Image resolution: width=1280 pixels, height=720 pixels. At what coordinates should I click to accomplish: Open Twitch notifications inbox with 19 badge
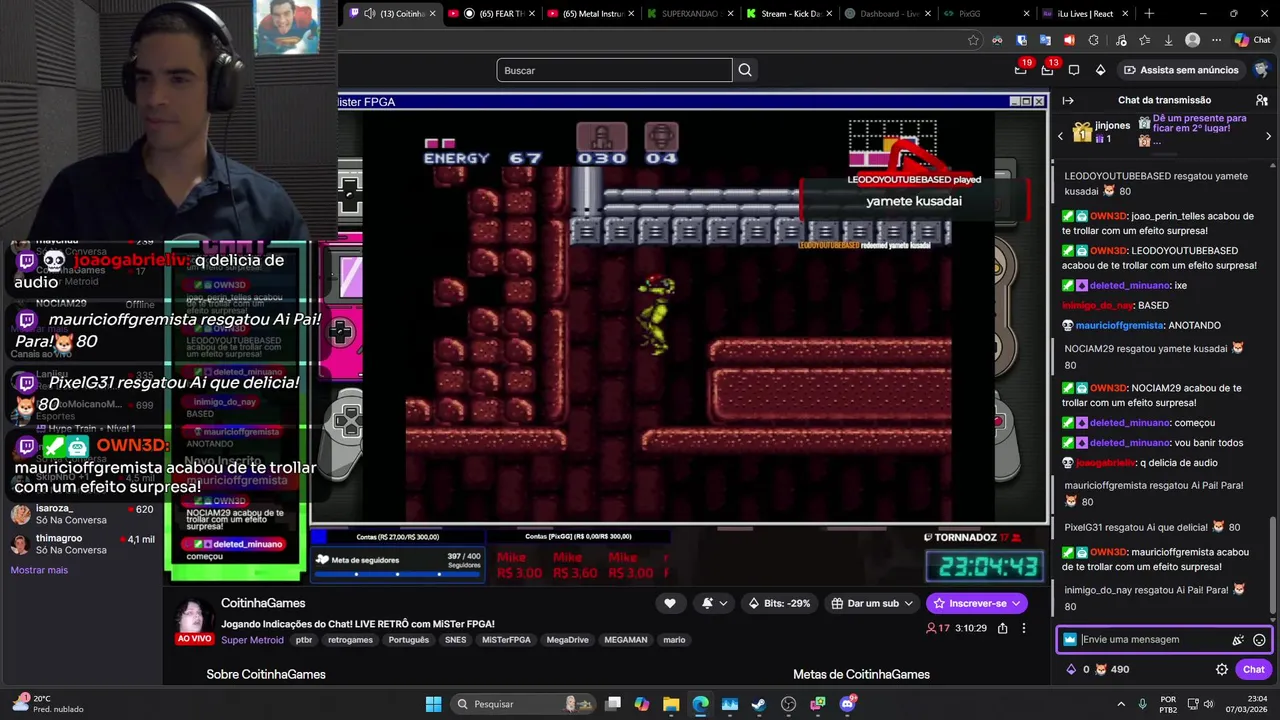[1021, 70]
